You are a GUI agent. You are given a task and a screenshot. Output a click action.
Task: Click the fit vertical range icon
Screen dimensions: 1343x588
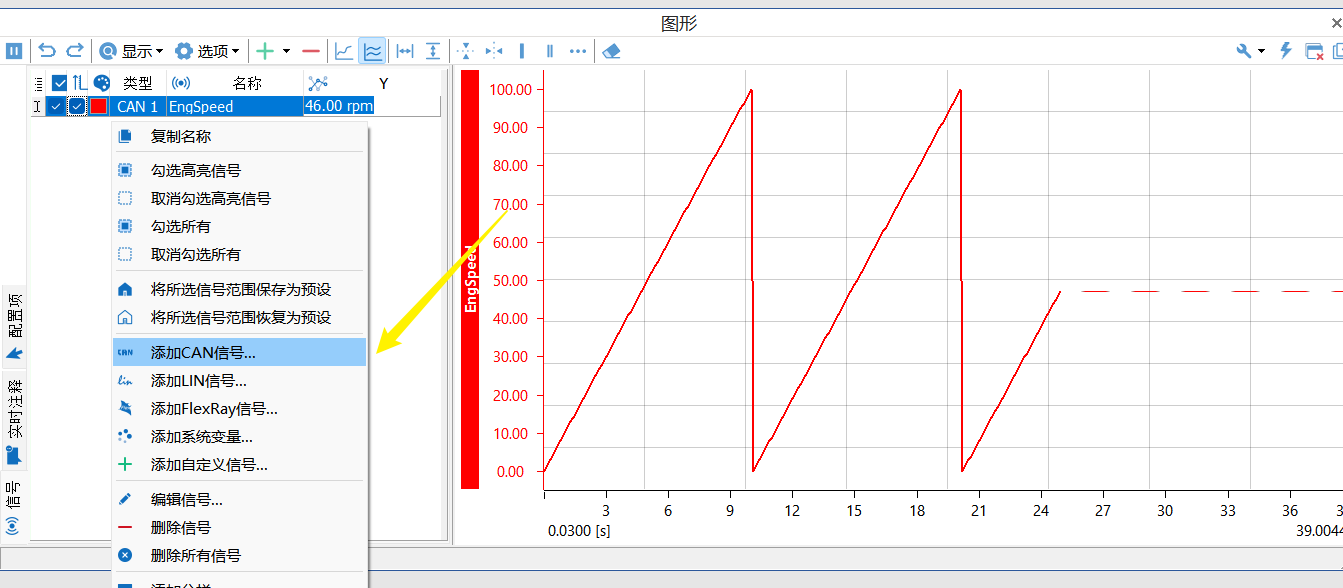[x=433, y=50]
